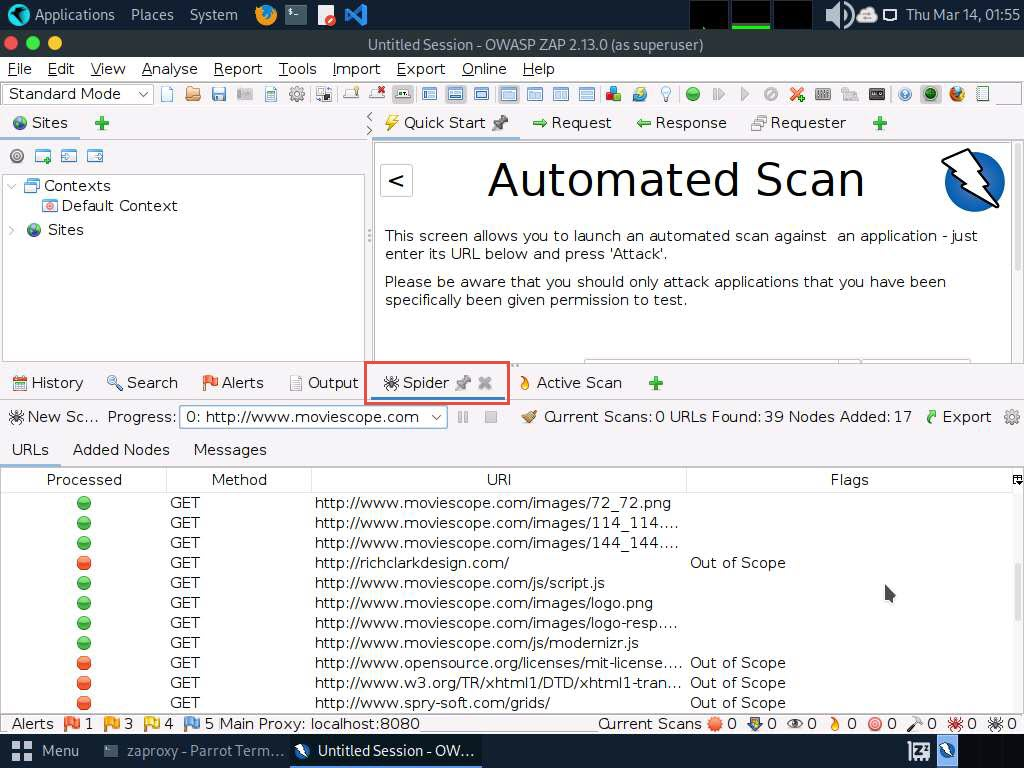The height and width of the screenshot is (768, 1024).
Task: Click the scope target icon in Sites panel
Action: click(17, 156)
